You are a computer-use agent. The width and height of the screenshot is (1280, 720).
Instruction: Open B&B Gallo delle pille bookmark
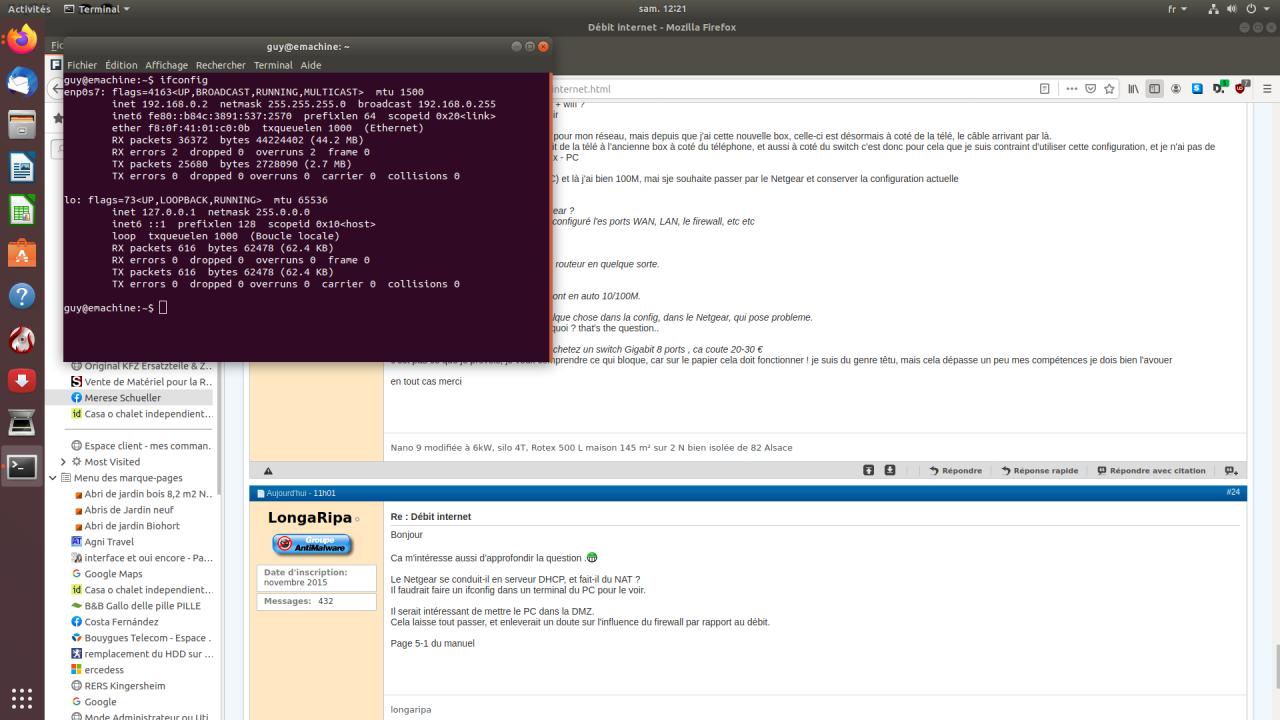coord(135,606)
